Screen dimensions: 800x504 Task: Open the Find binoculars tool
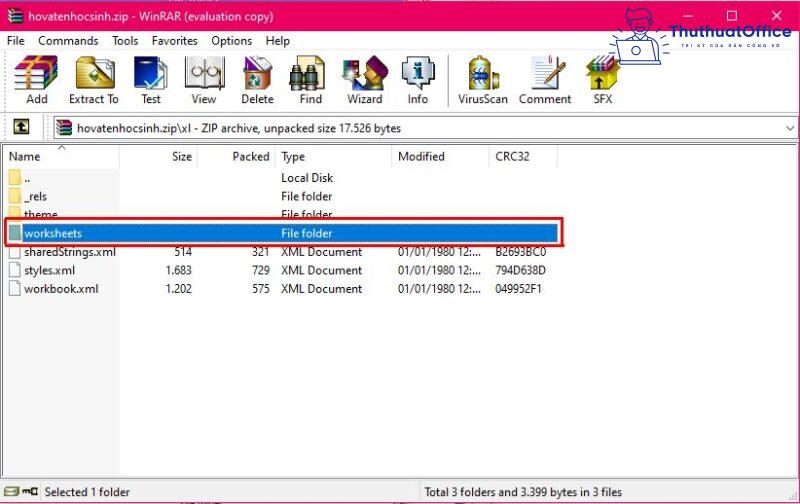(311, 80)
